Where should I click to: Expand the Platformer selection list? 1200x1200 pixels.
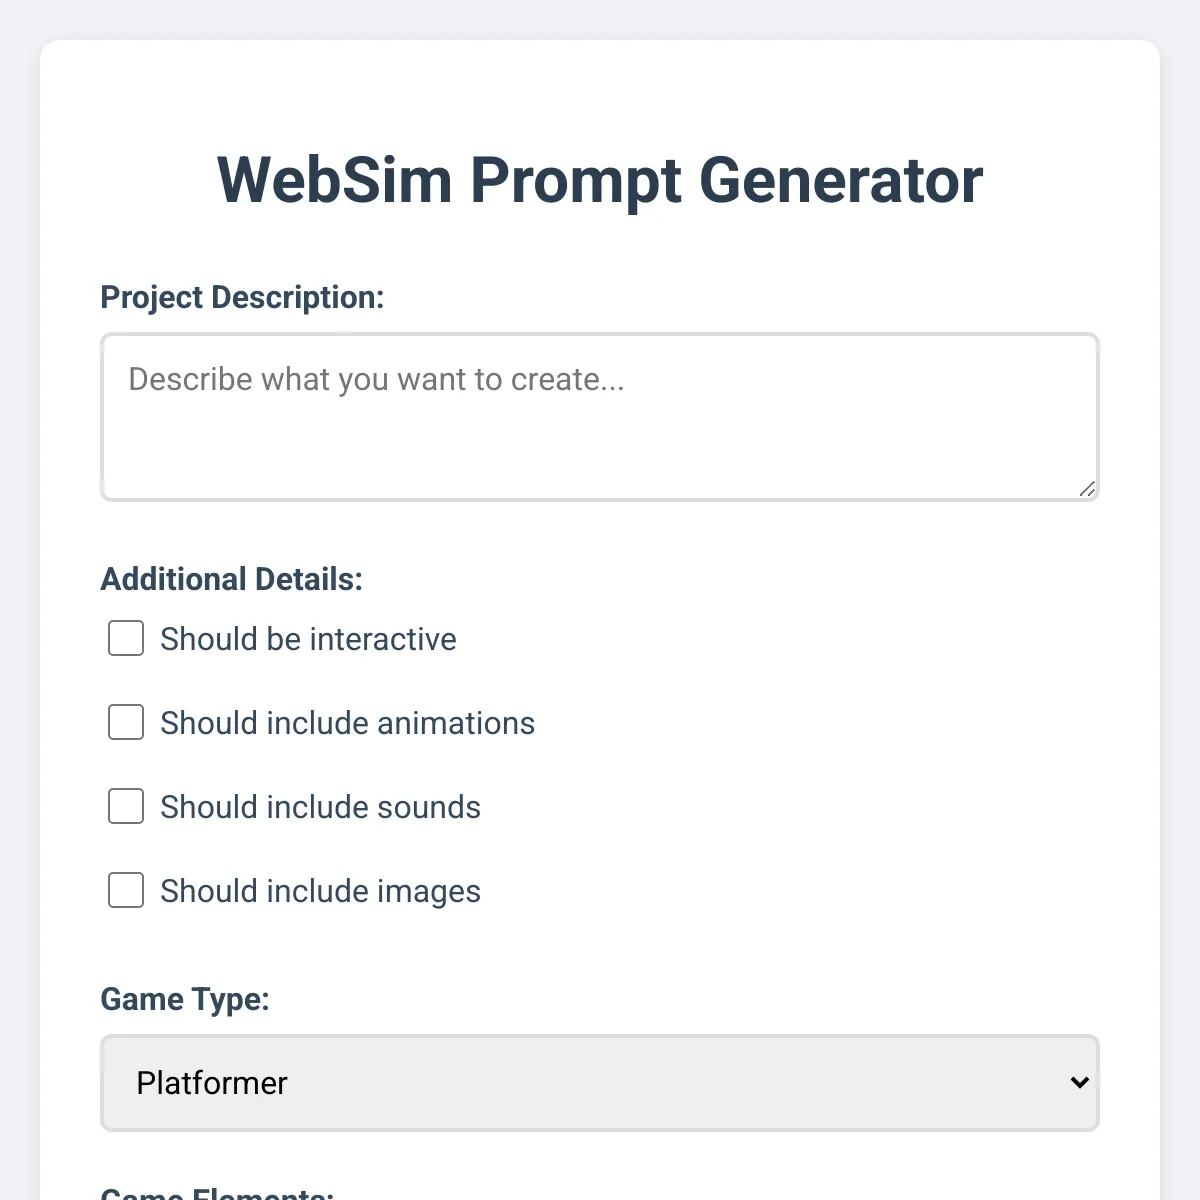(600, 1083)
